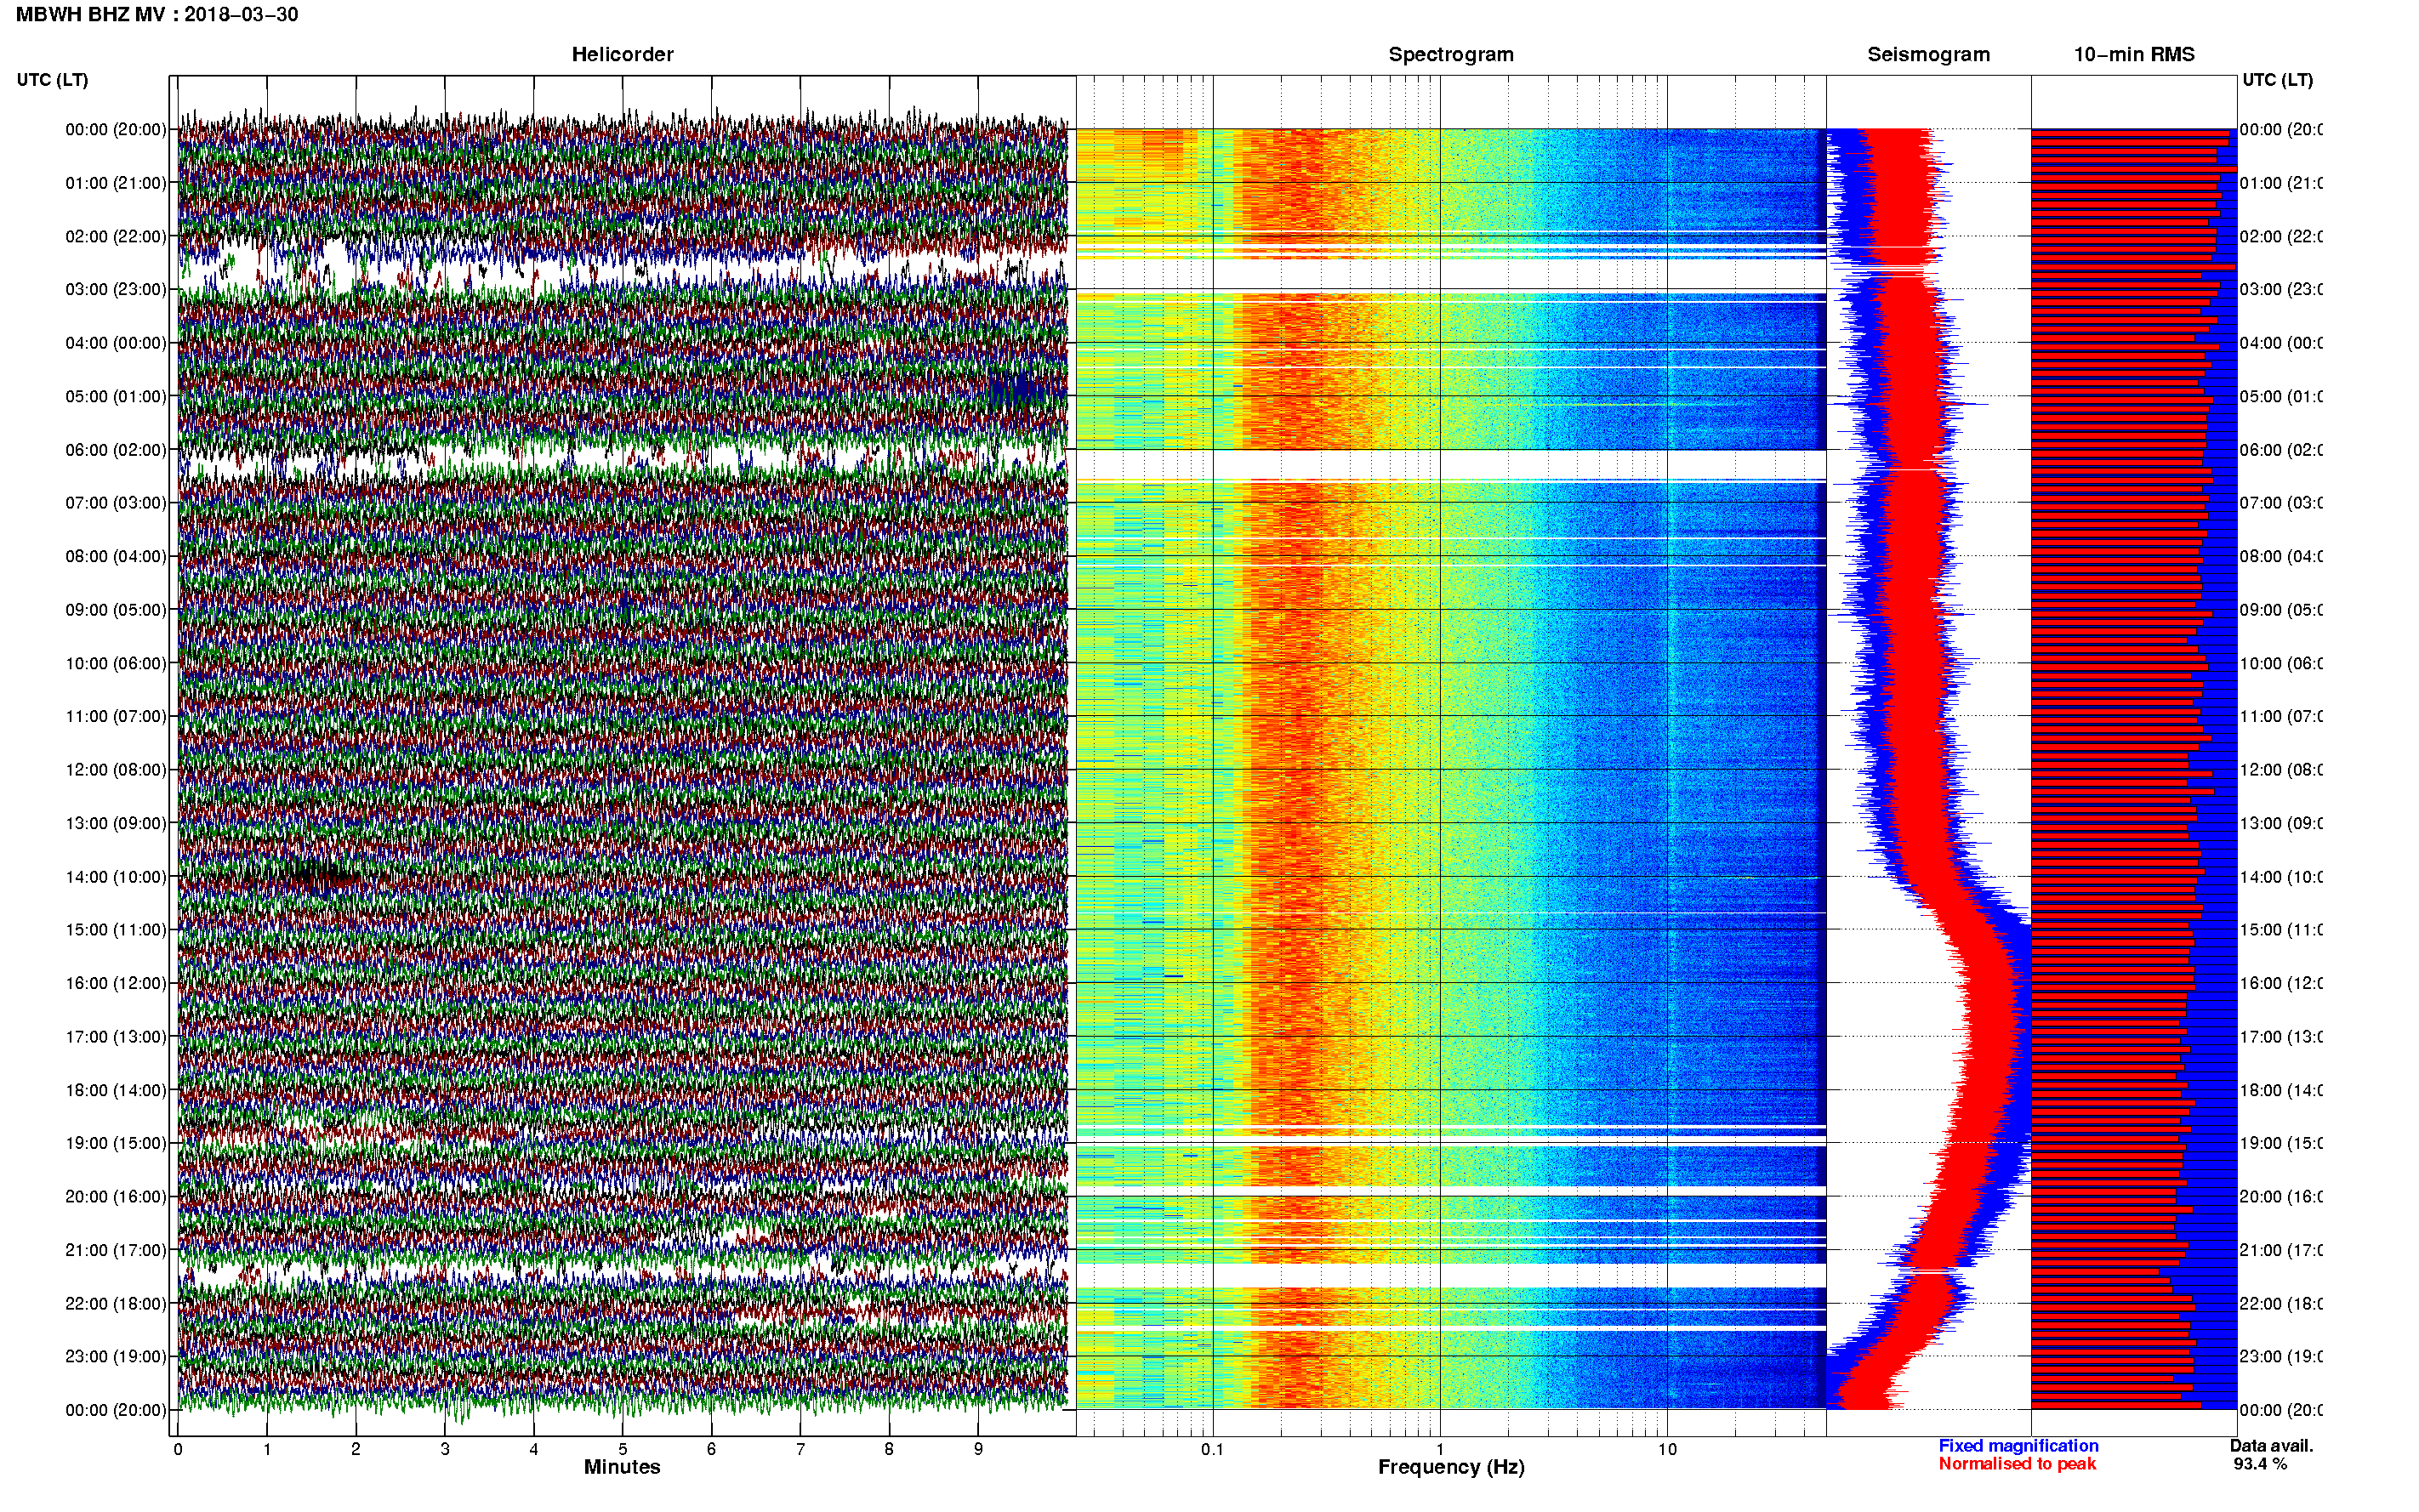Select the 'Spectrogram' panel heading
Viewport: 2419px width, 1512px height.
click(1451, 55)
